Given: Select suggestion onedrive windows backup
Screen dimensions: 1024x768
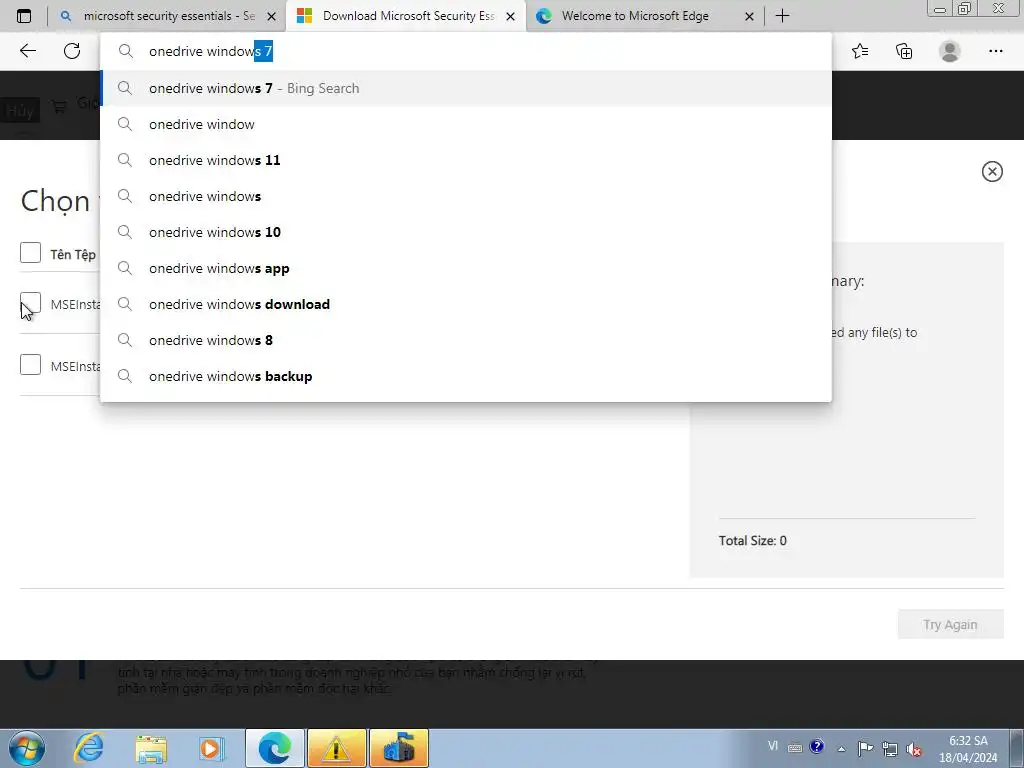Looking at the screenshot, I should coord(466,376).
